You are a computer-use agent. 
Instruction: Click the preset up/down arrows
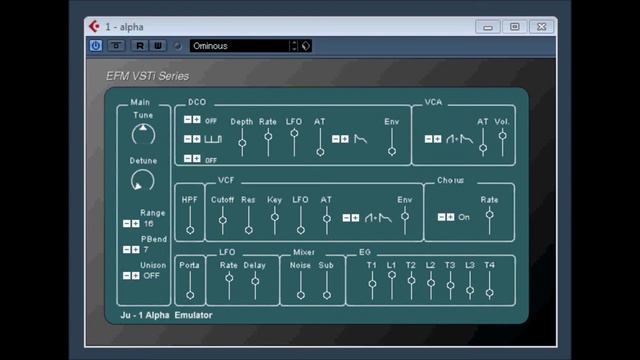pos(294,46)
